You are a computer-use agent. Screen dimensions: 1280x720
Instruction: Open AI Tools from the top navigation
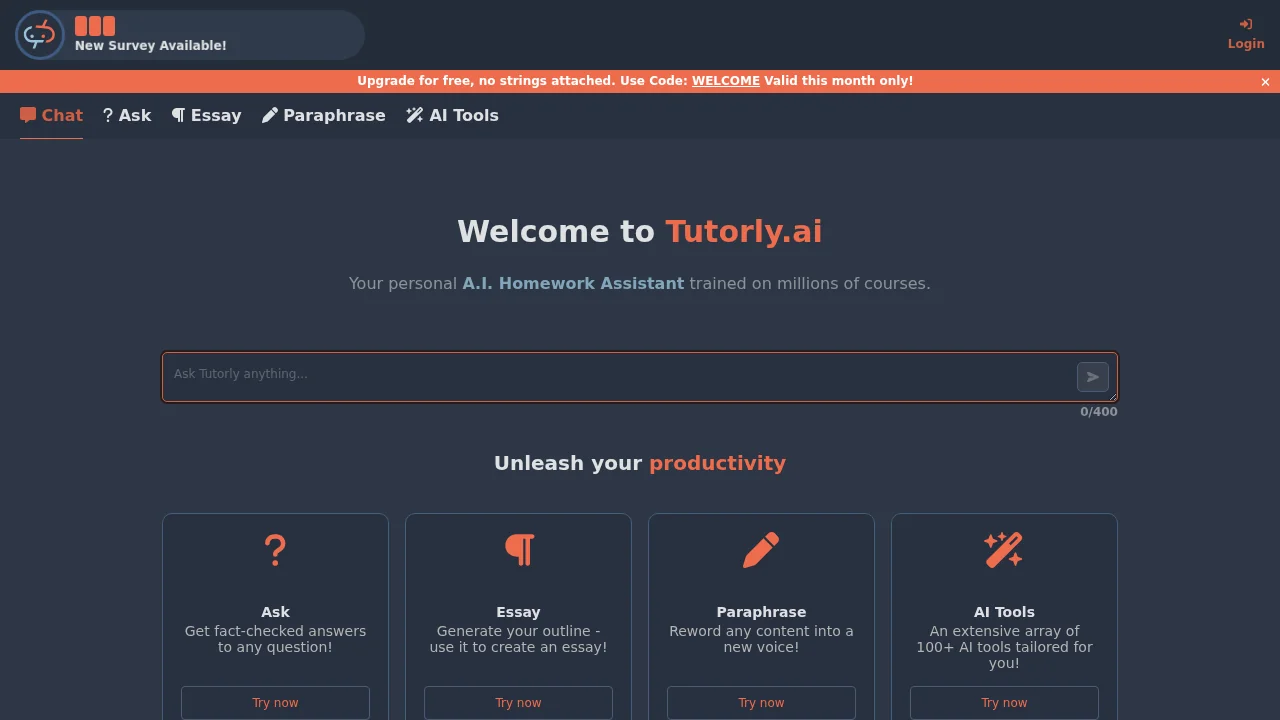coord(452,115)
